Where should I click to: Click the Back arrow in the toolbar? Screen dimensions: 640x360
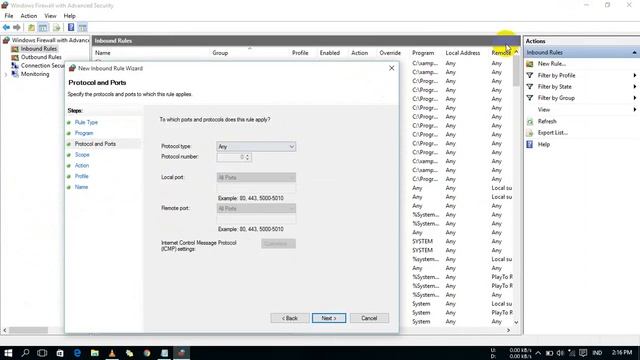click(x=6, y=27)
